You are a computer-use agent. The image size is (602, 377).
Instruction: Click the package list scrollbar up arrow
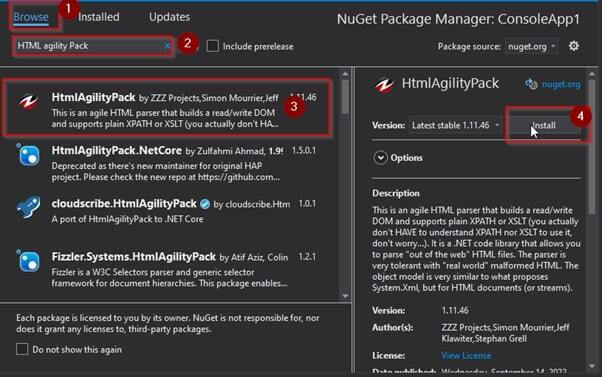(345, 74)
